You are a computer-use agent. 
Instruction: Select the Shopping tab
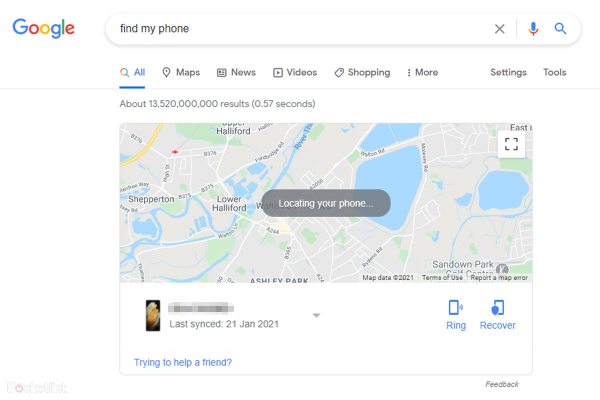362,72
